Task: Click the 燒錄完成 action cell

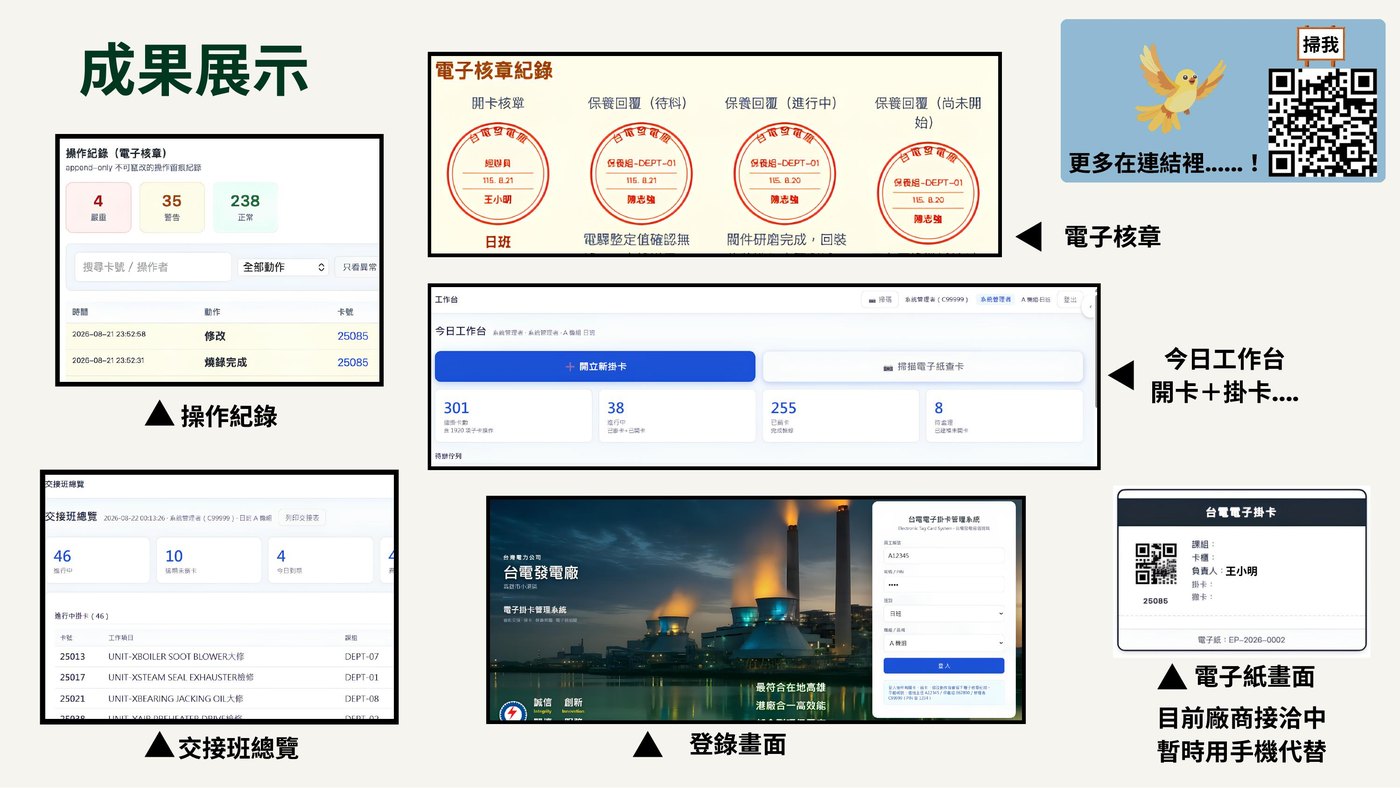Action: 225,362
